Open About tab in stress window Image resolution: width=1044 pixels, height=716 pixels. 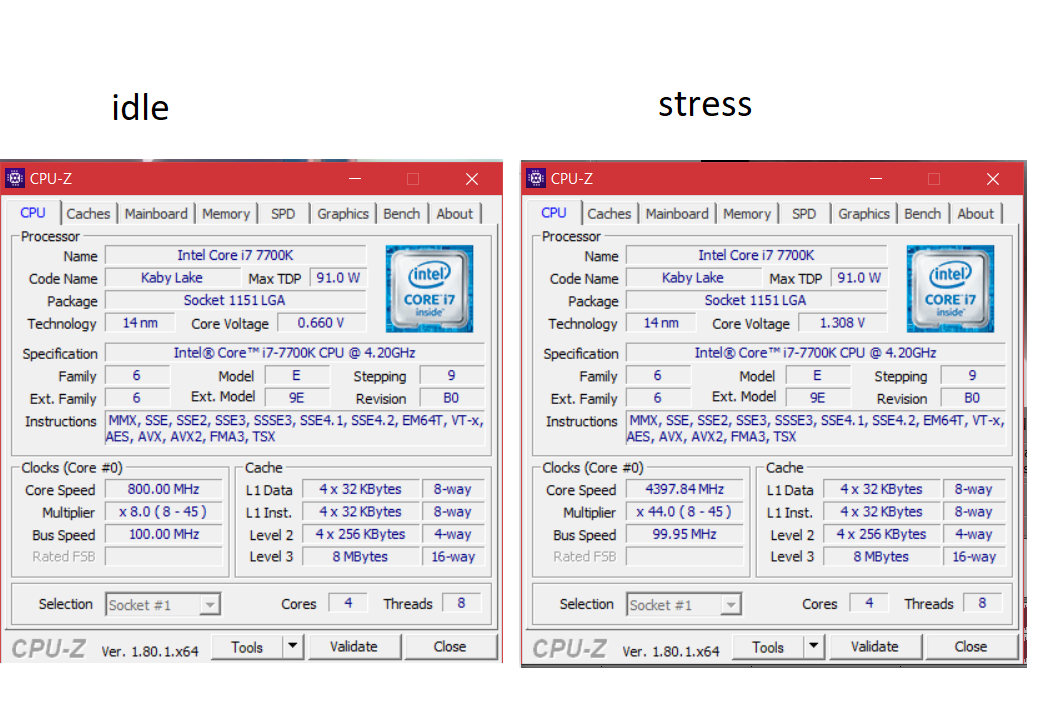click(x=975, y=214)
